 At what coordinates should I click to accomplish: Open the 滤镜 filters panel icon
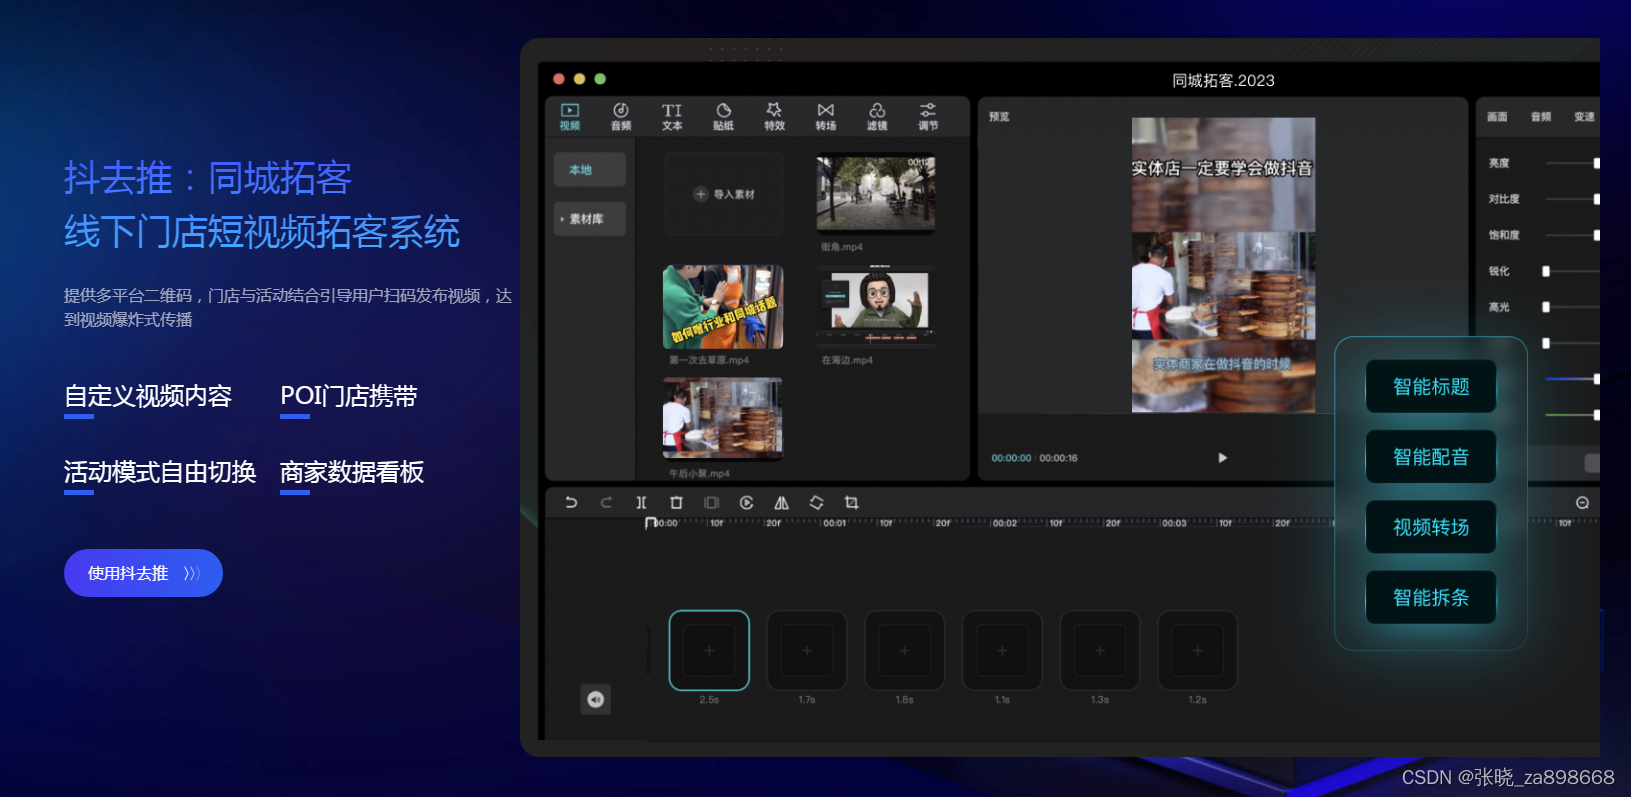(877, 117)
